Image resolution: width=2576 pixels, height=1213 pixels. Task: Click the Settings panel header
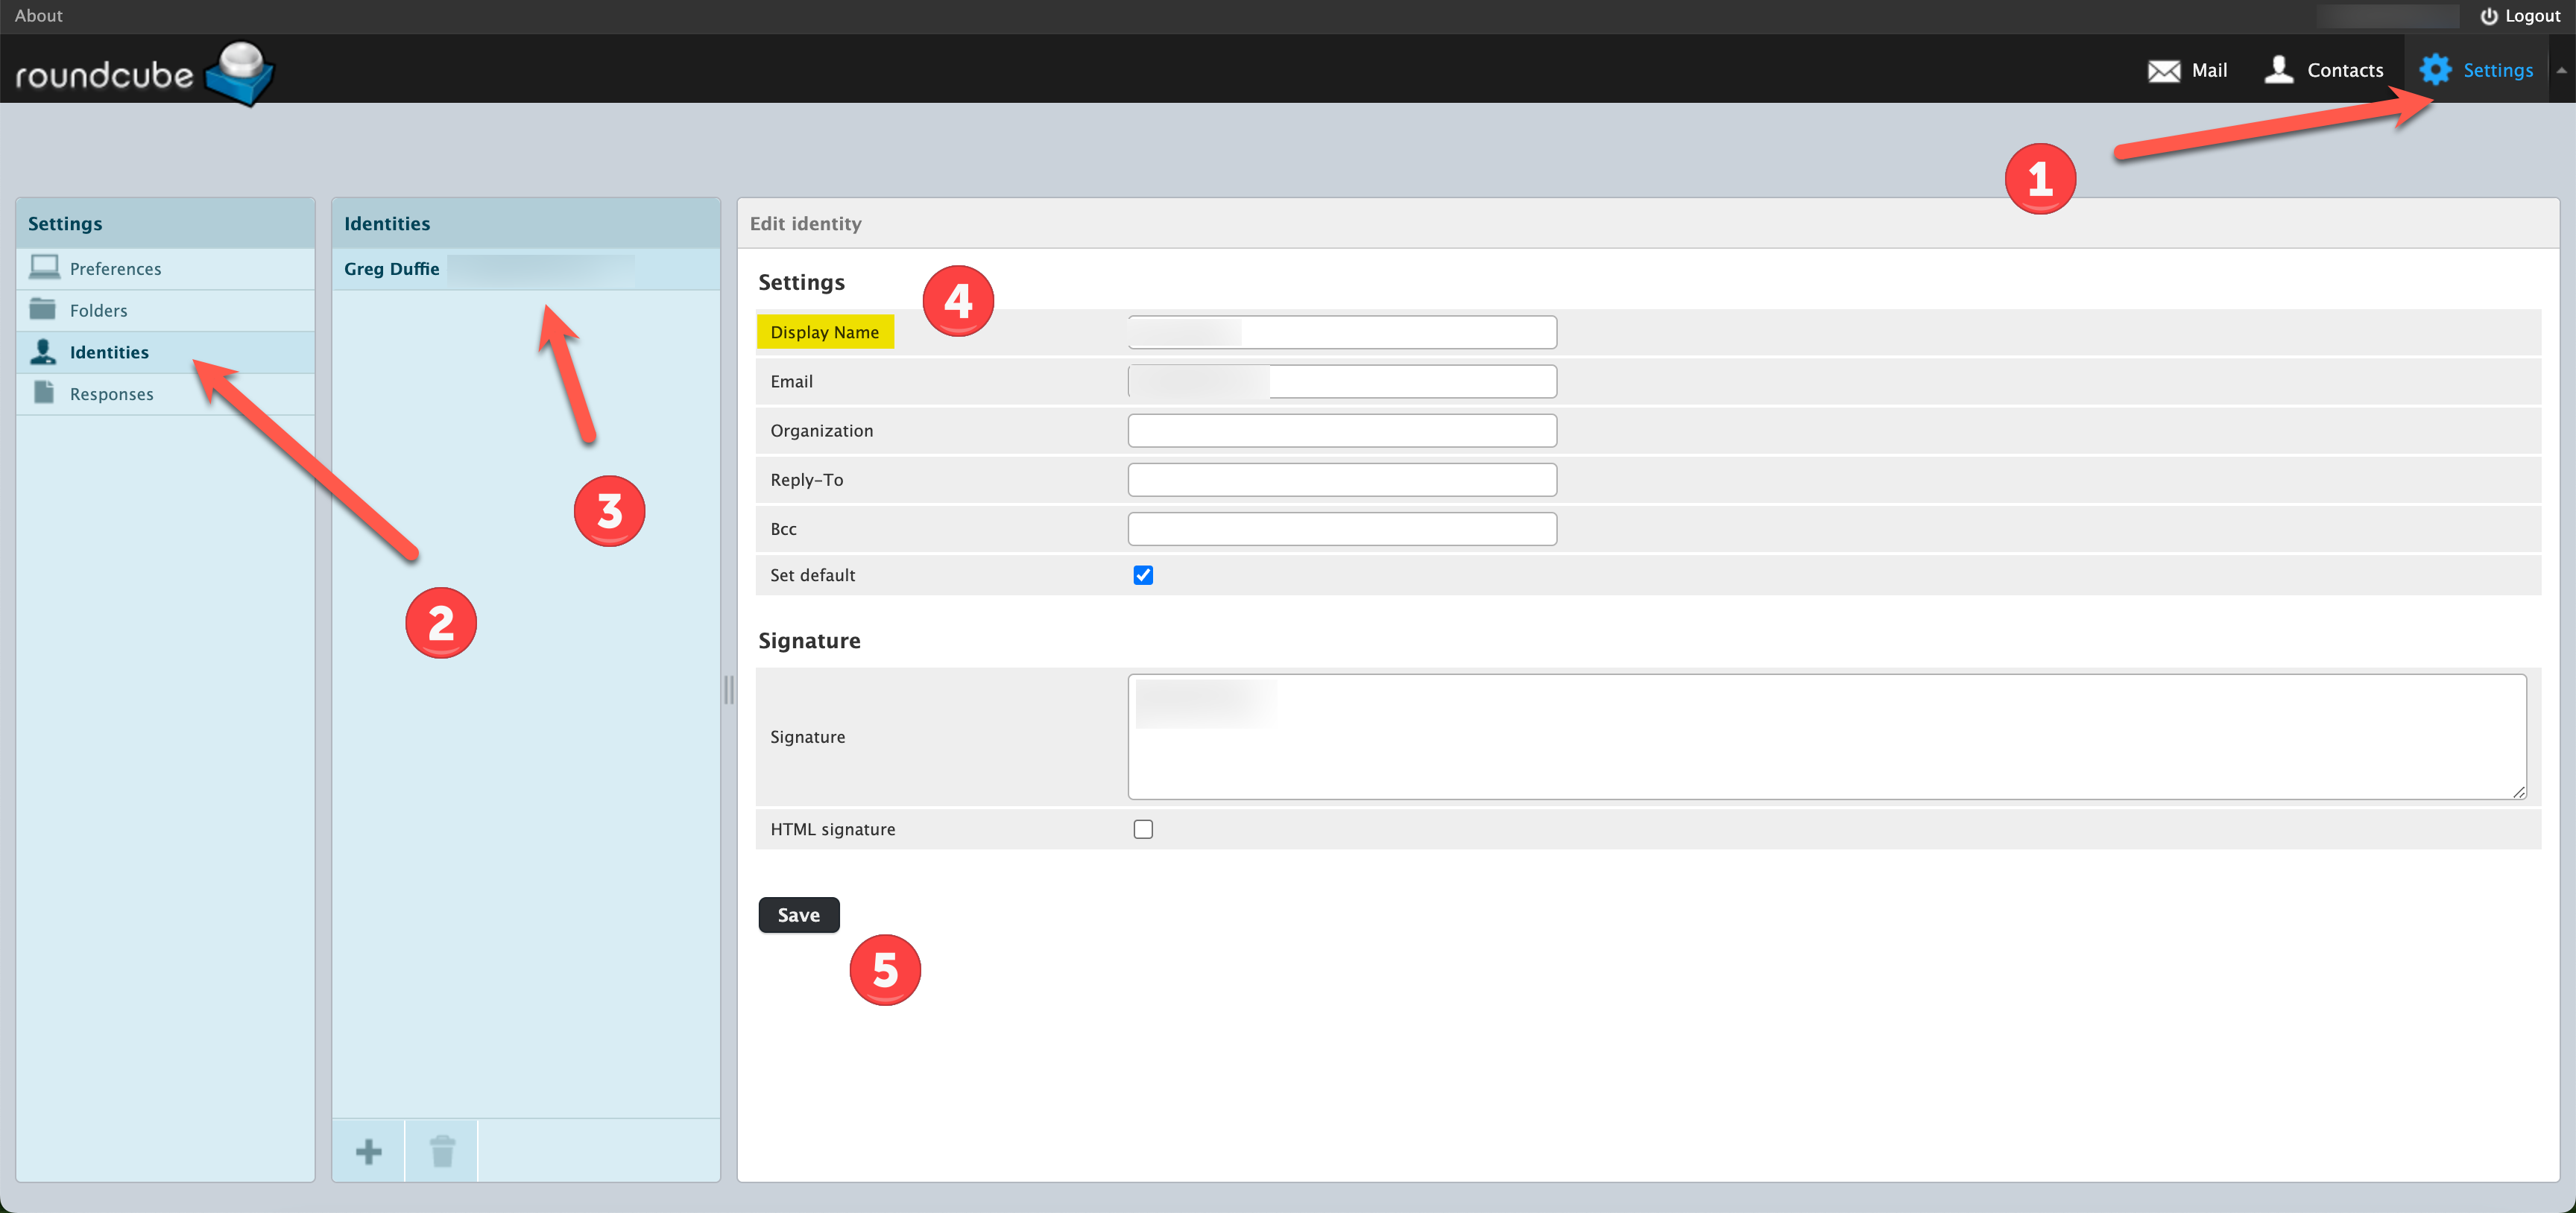tap(165, 223)
